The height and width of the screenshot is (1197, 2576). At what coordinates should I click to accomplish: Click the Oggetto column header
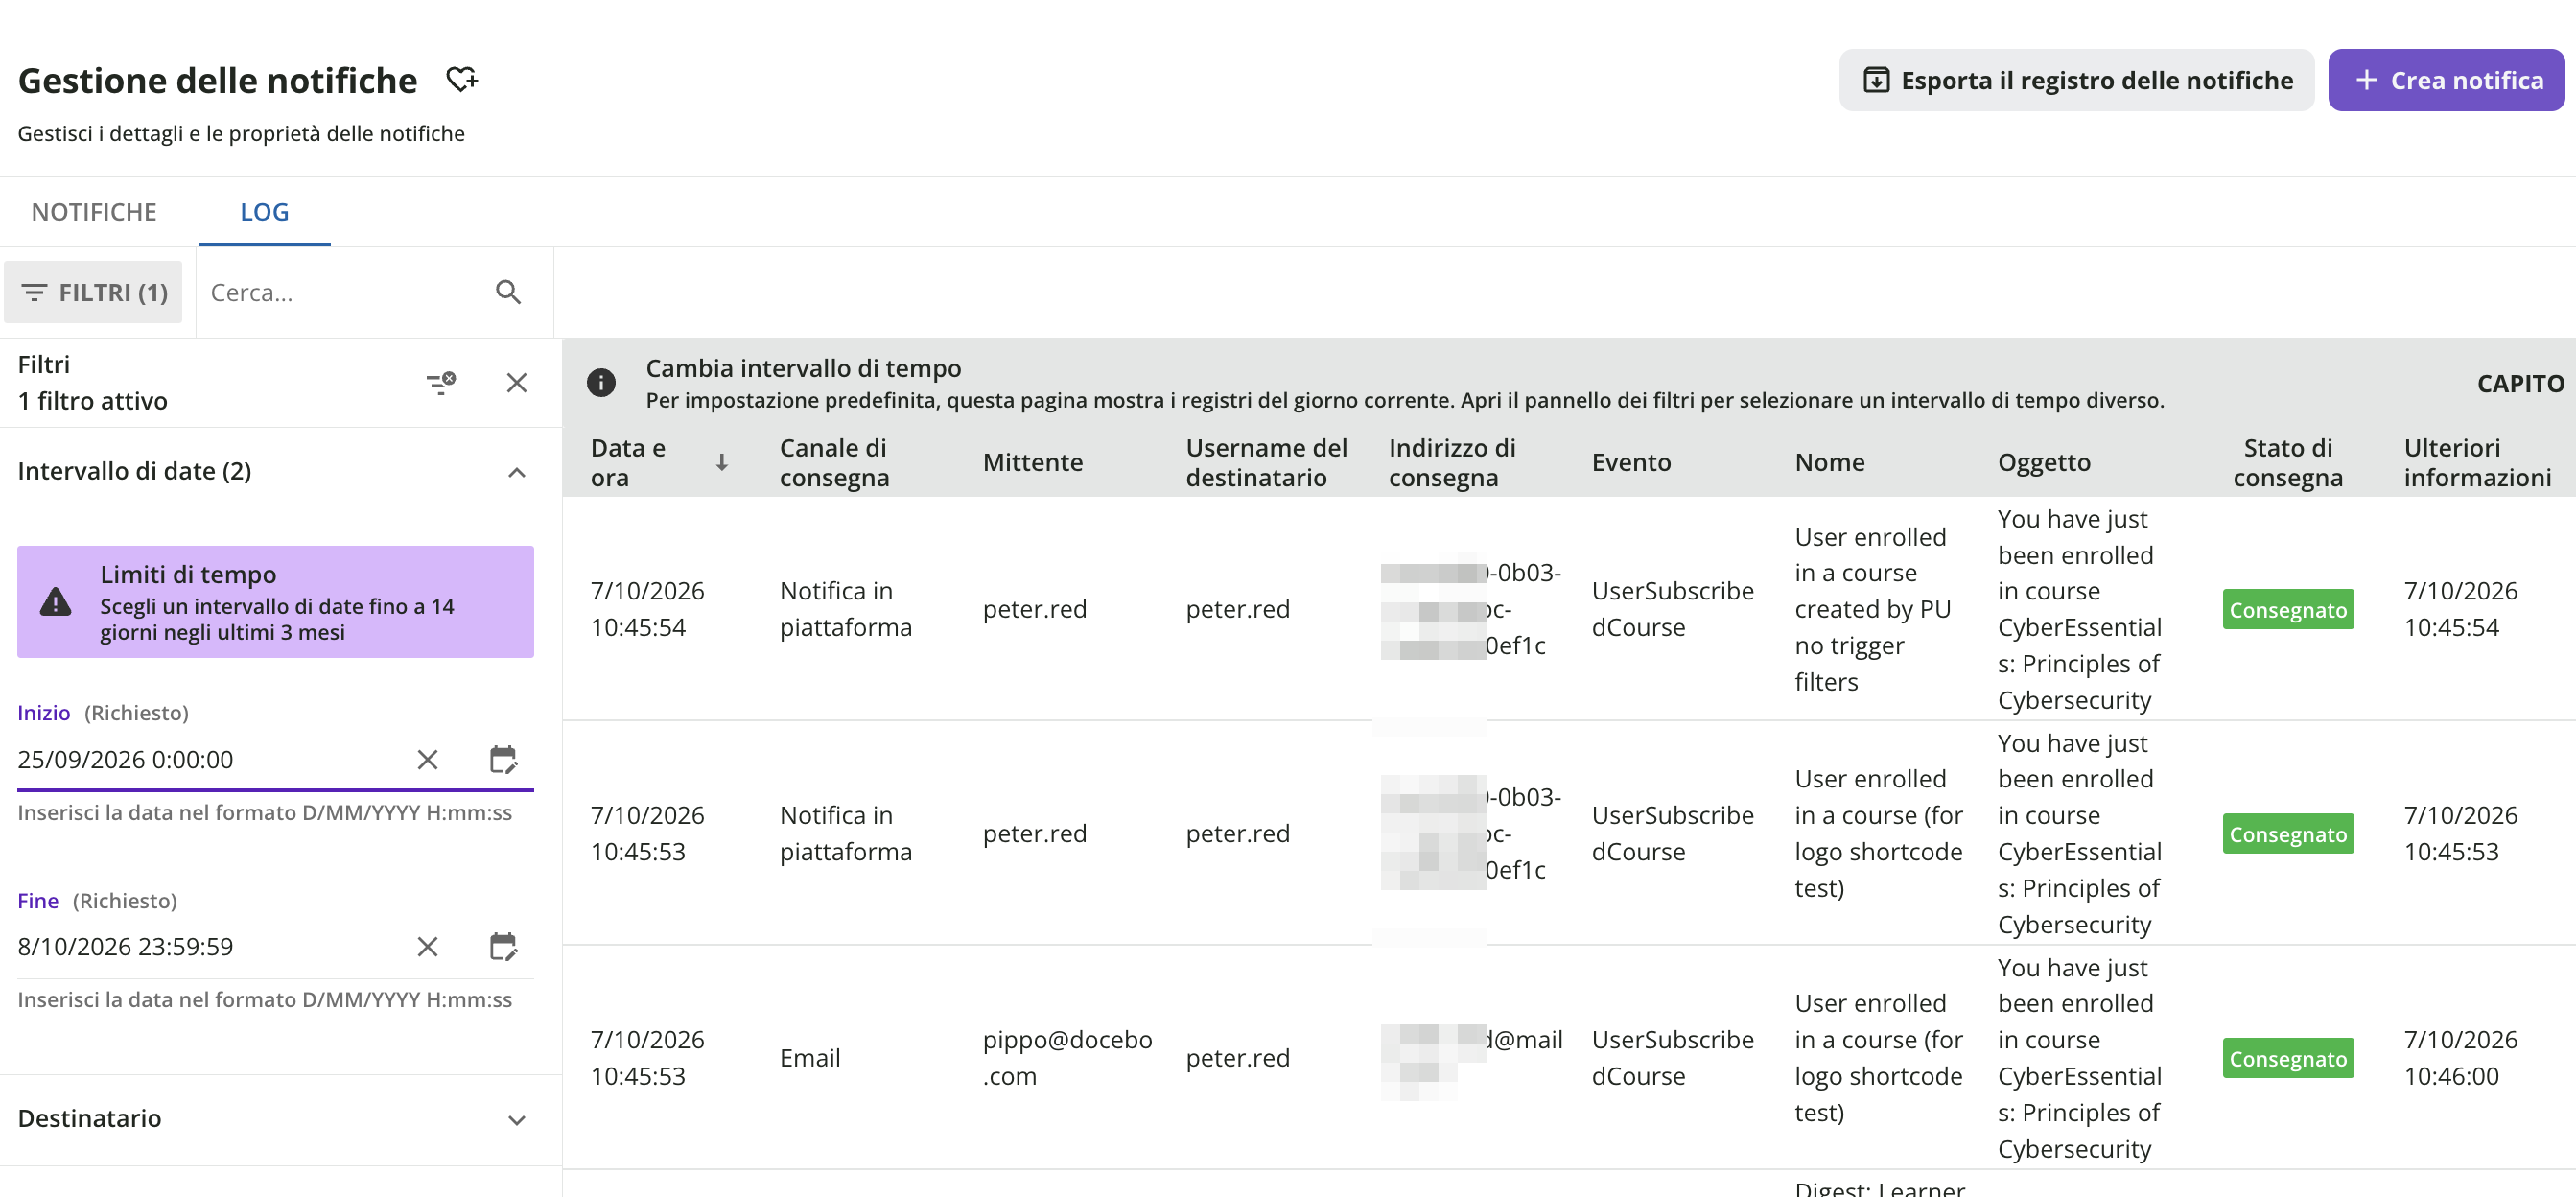point(2044,462)
